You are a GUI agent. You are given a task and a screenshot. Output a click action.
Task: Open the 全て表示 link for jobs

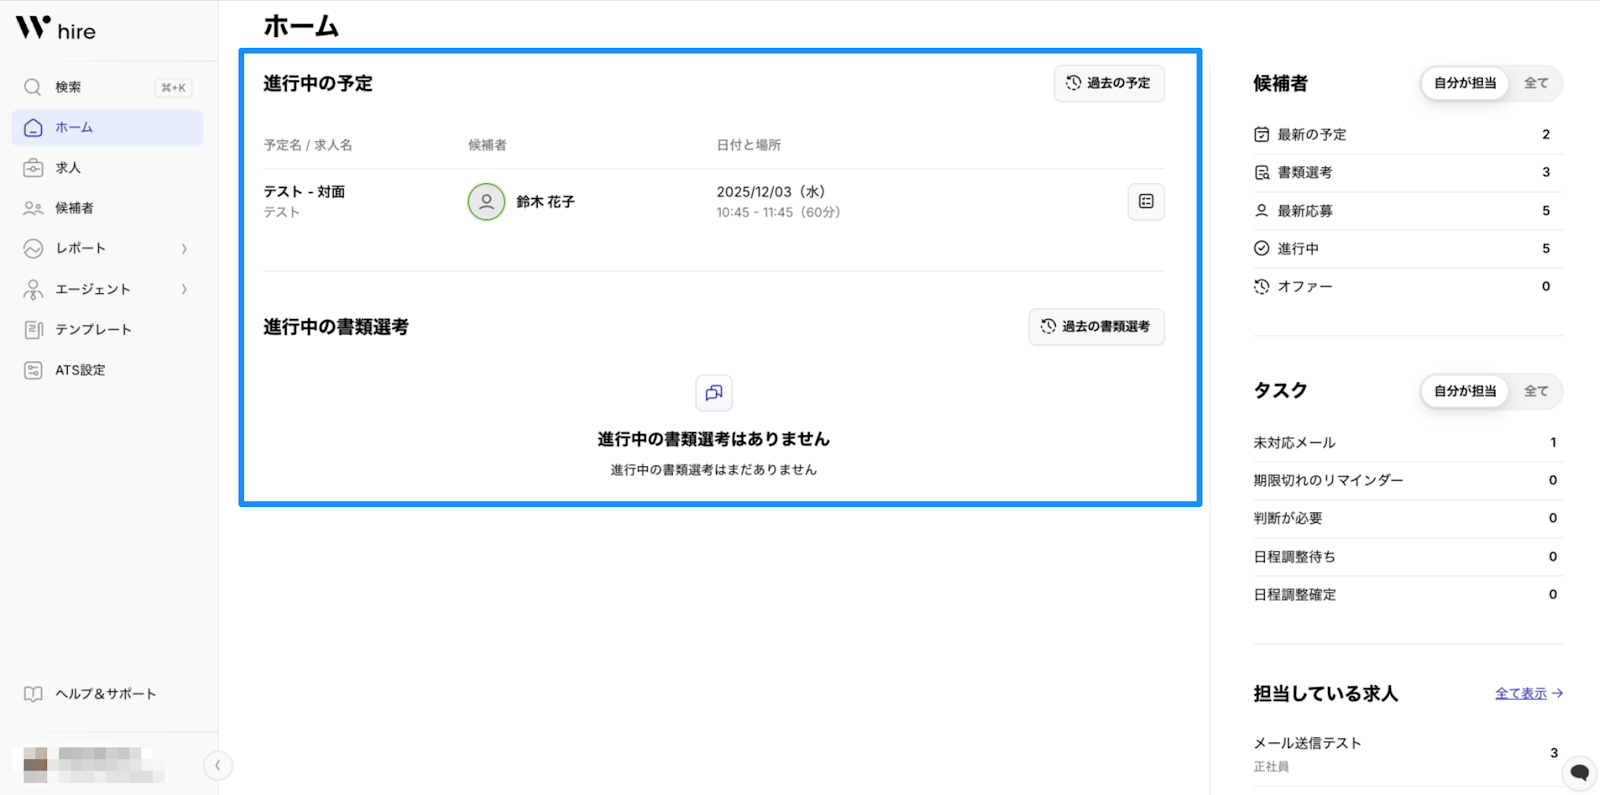click(1527, 693)
